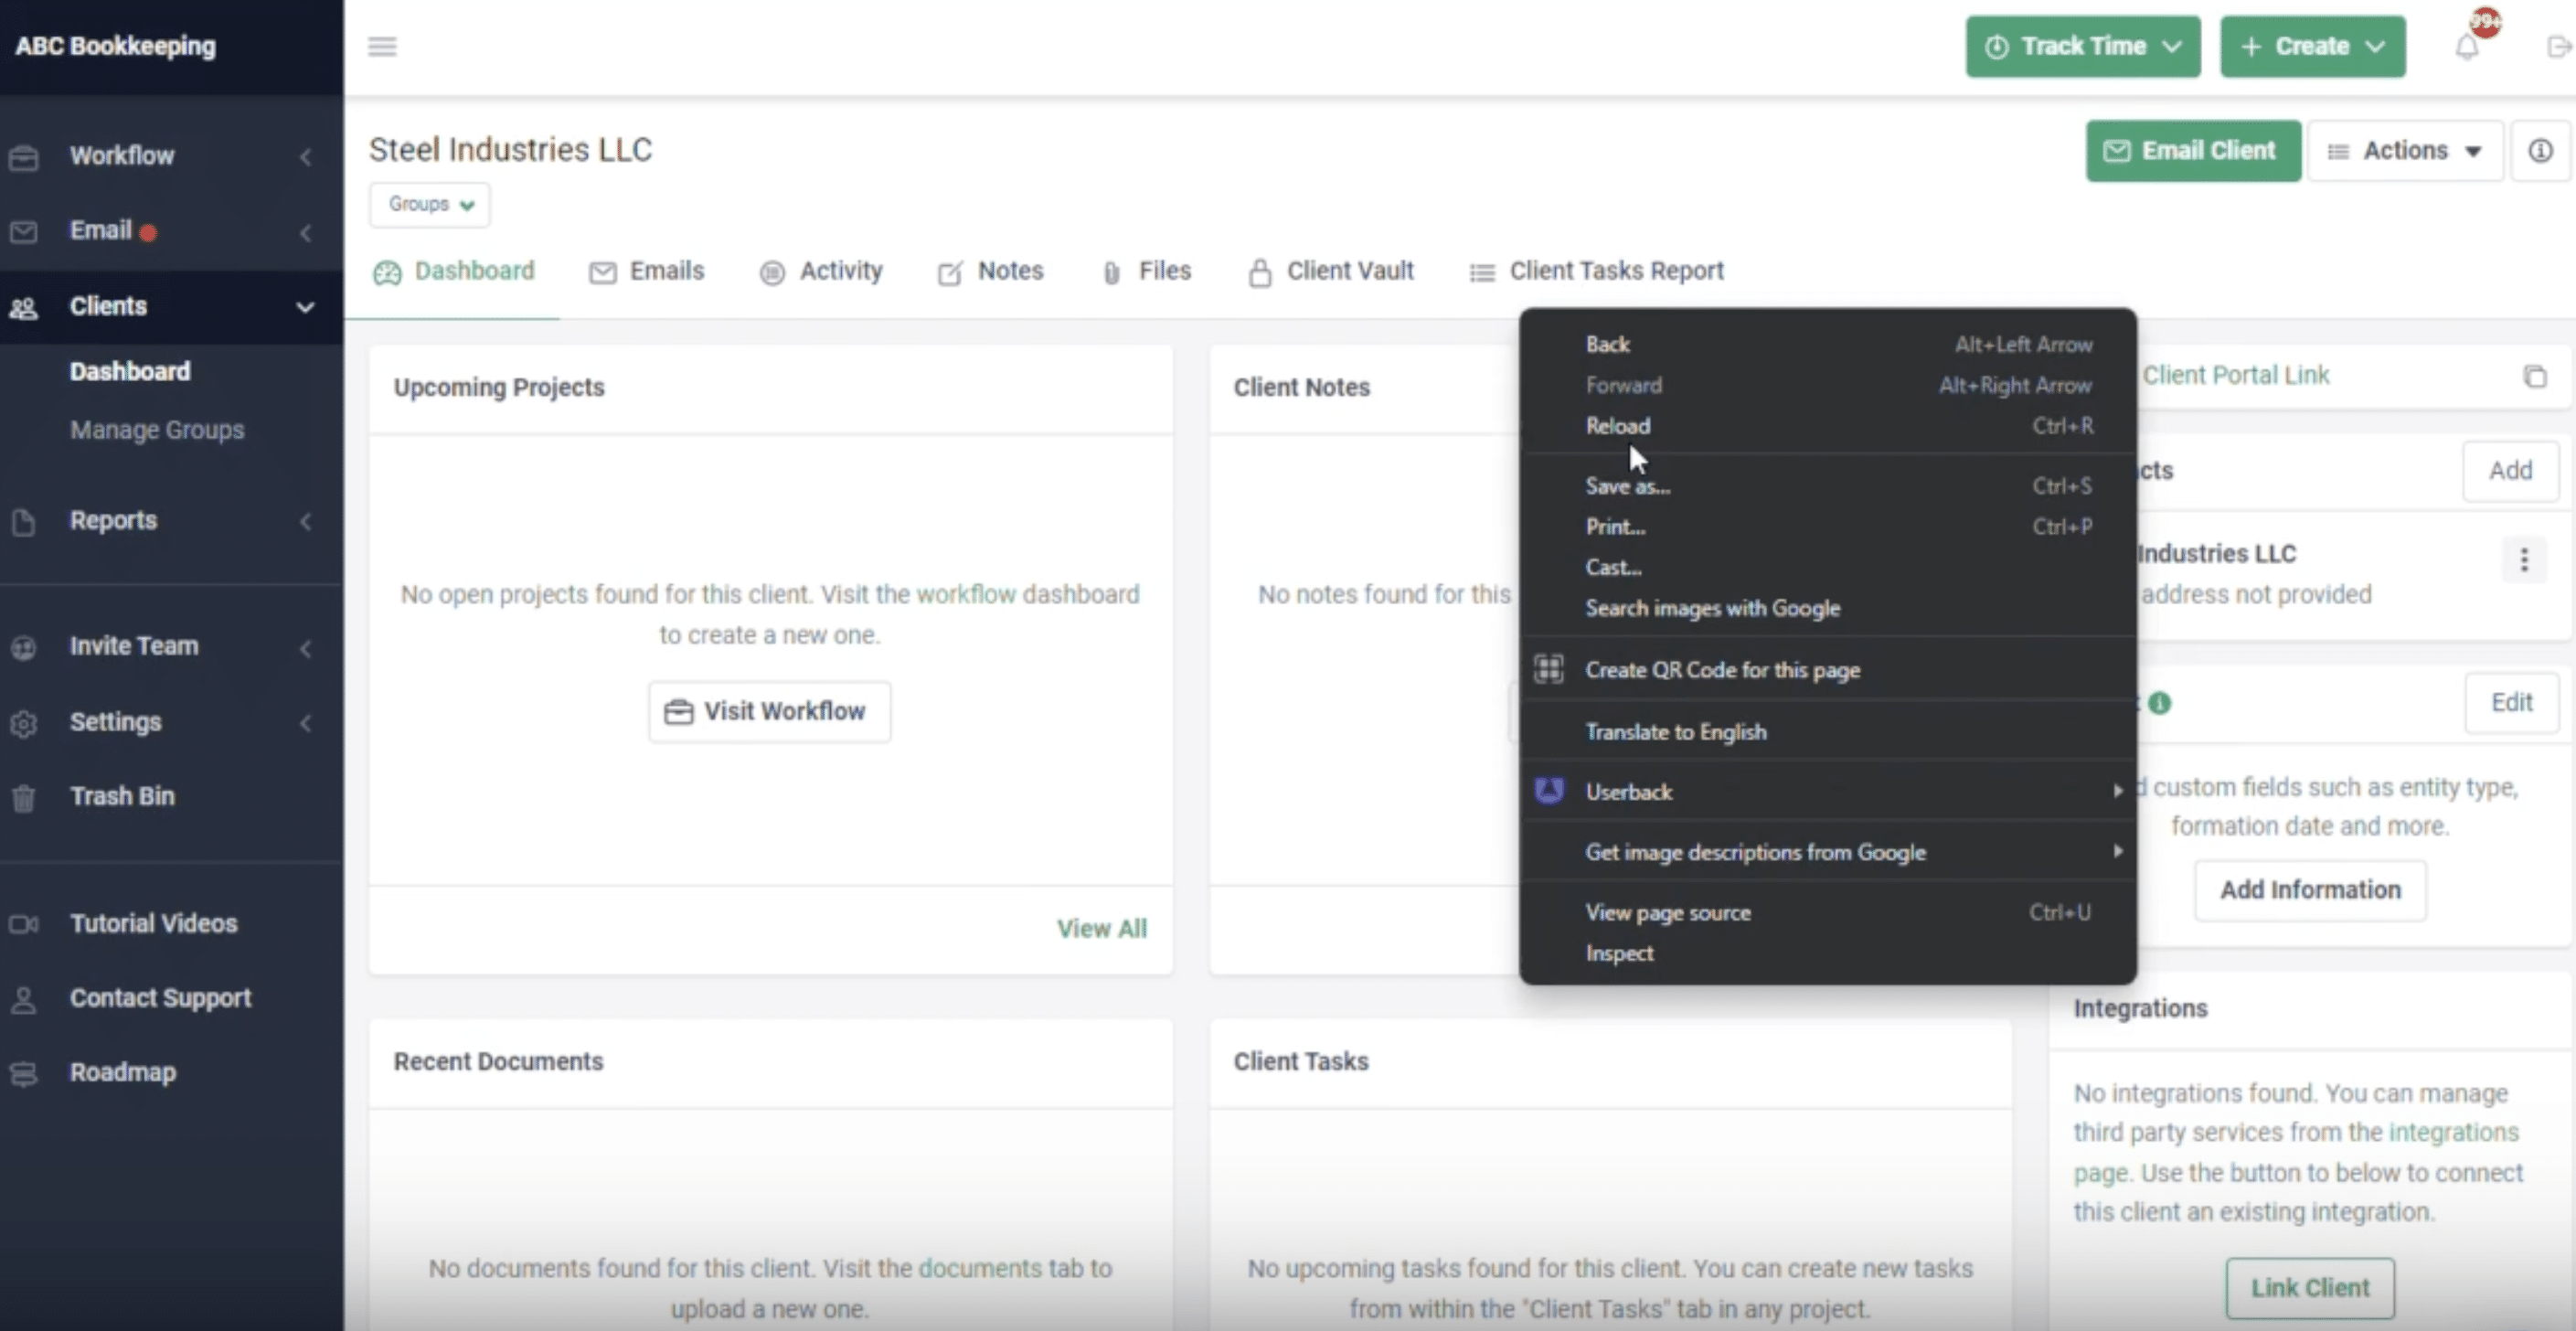
Task: Click the client info circle icon
Action: [x=2540, y=151]
